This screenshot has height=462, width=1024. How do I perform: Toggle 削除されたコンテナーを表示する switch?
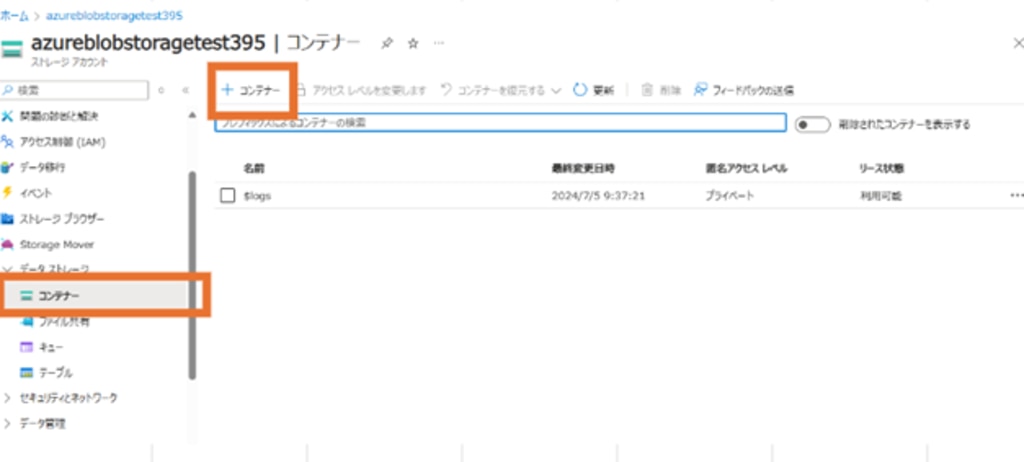(812, 124)
